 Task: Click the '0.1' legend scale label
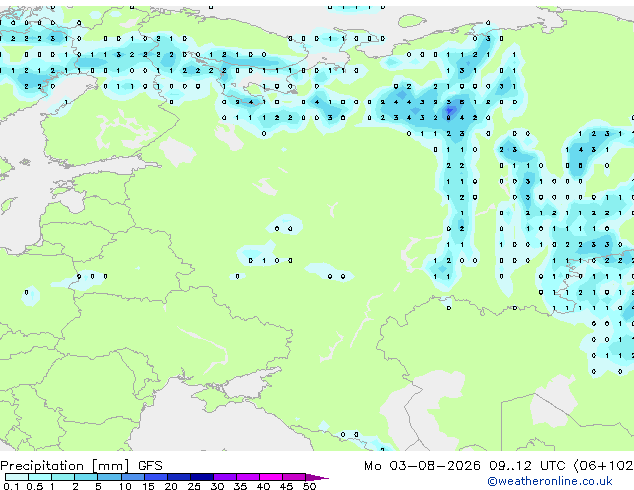[11, 486]
